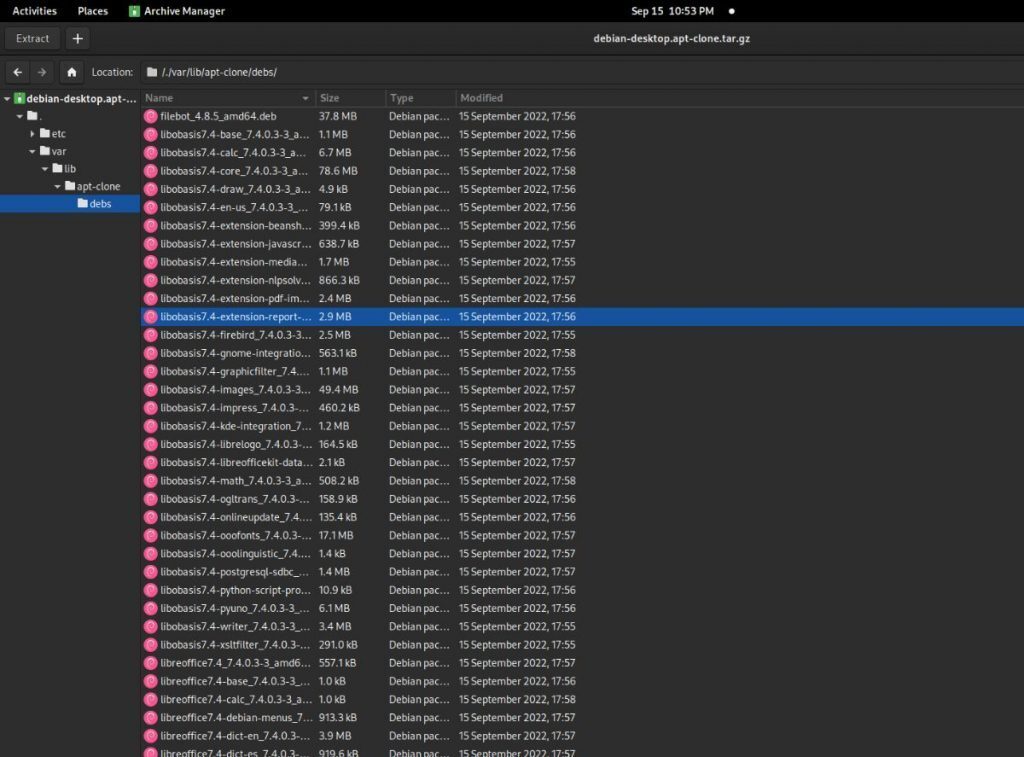1024x757 pixels.
Task: Click the sort arrow on the Name column
Action: 306,97
